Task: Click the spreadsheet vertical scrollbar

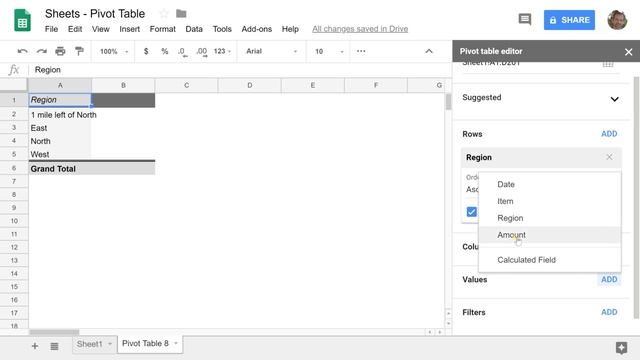Action: 449,102
